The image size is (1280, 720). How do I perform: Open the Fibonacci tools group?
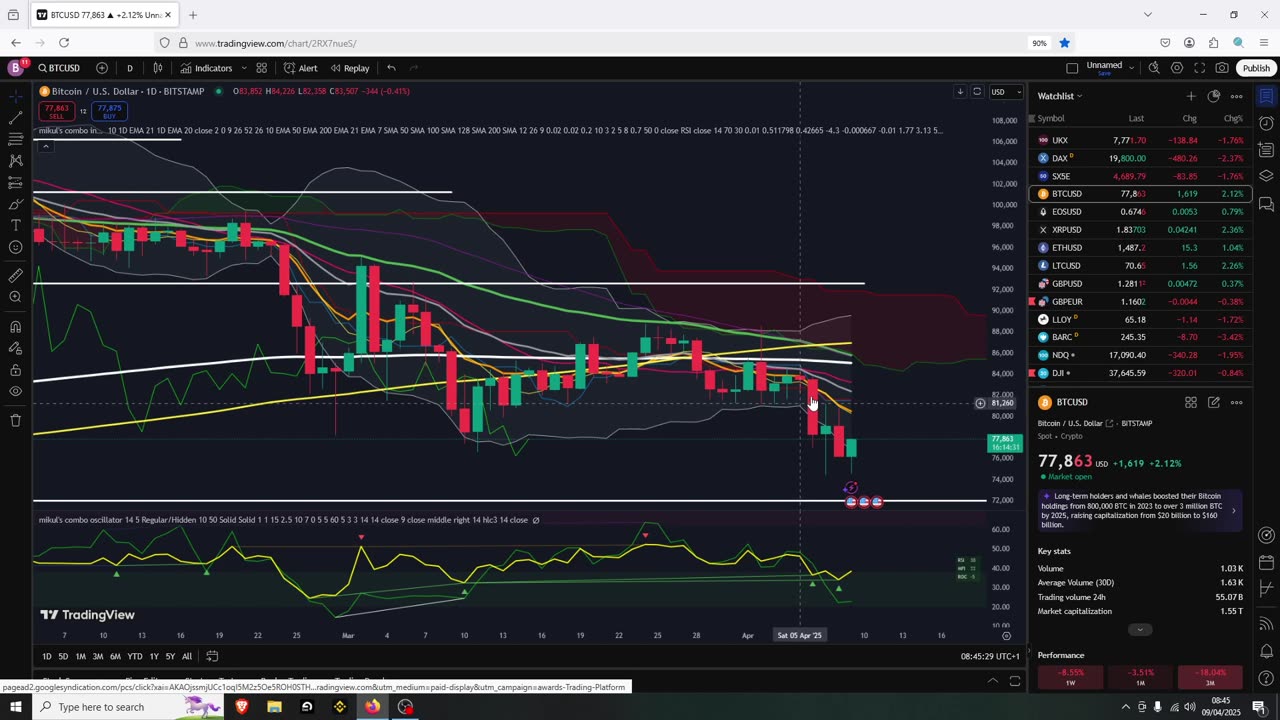[15, 139]
